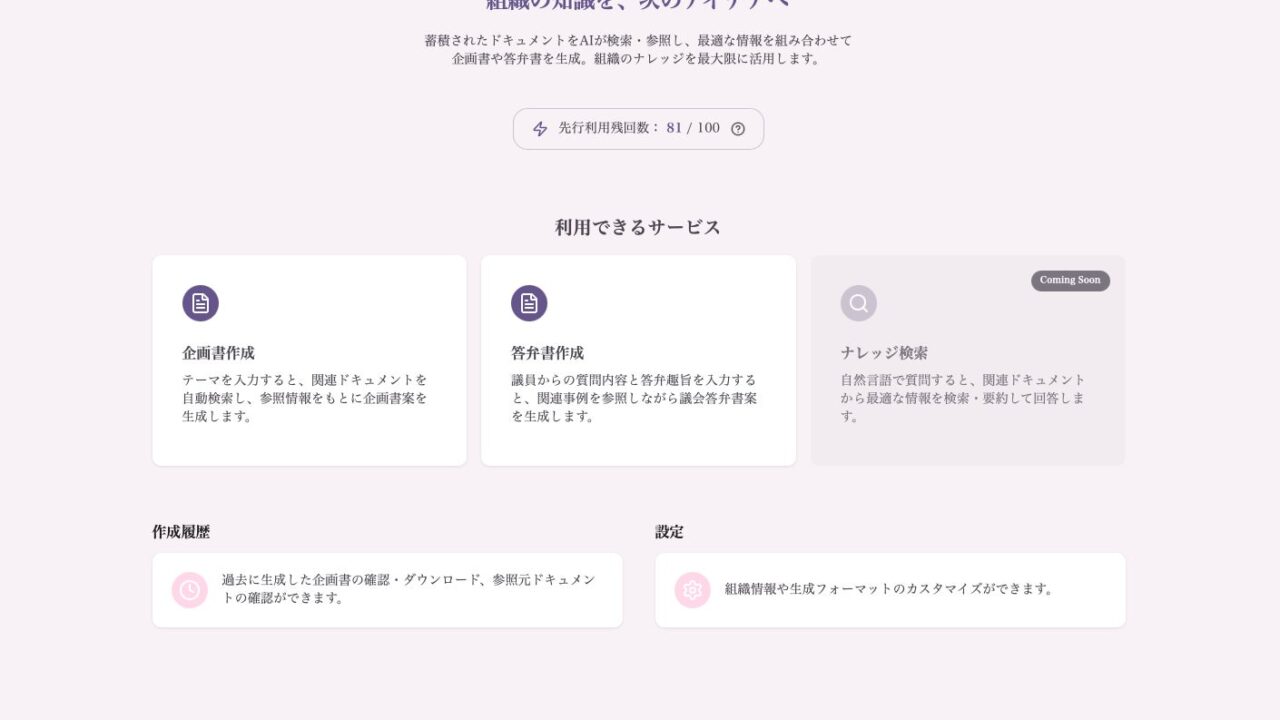Click the 作成履歴 section heading
The height and width of the screenshot is (720, 1280).
pos(181,532)
